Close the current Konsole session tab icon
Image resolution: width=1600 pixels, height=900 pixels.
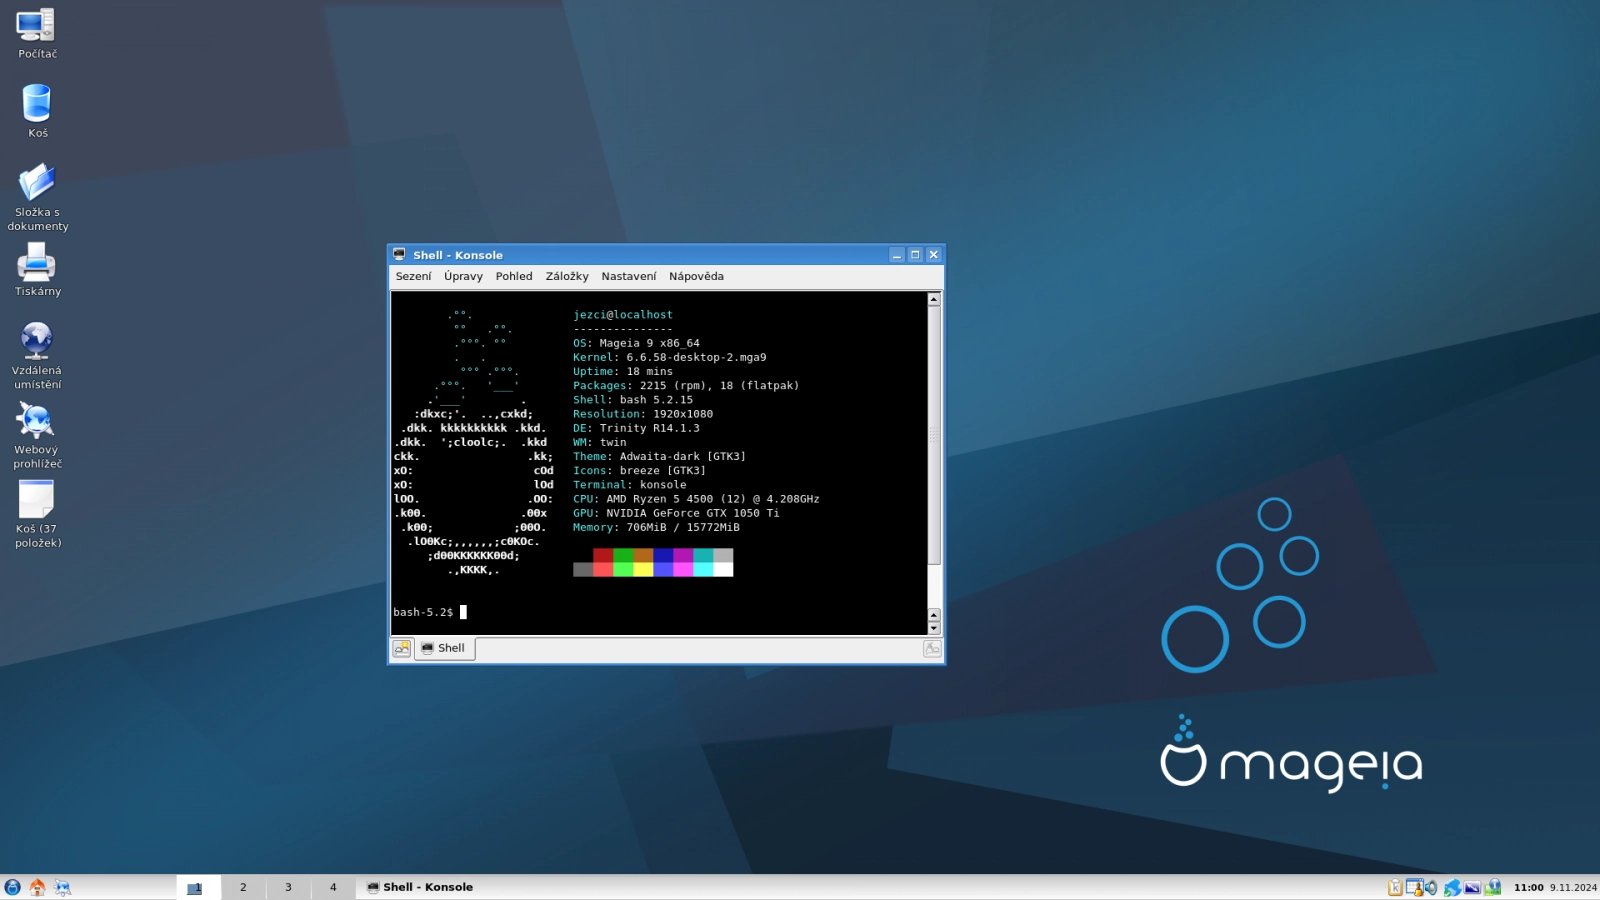[932, 649]
